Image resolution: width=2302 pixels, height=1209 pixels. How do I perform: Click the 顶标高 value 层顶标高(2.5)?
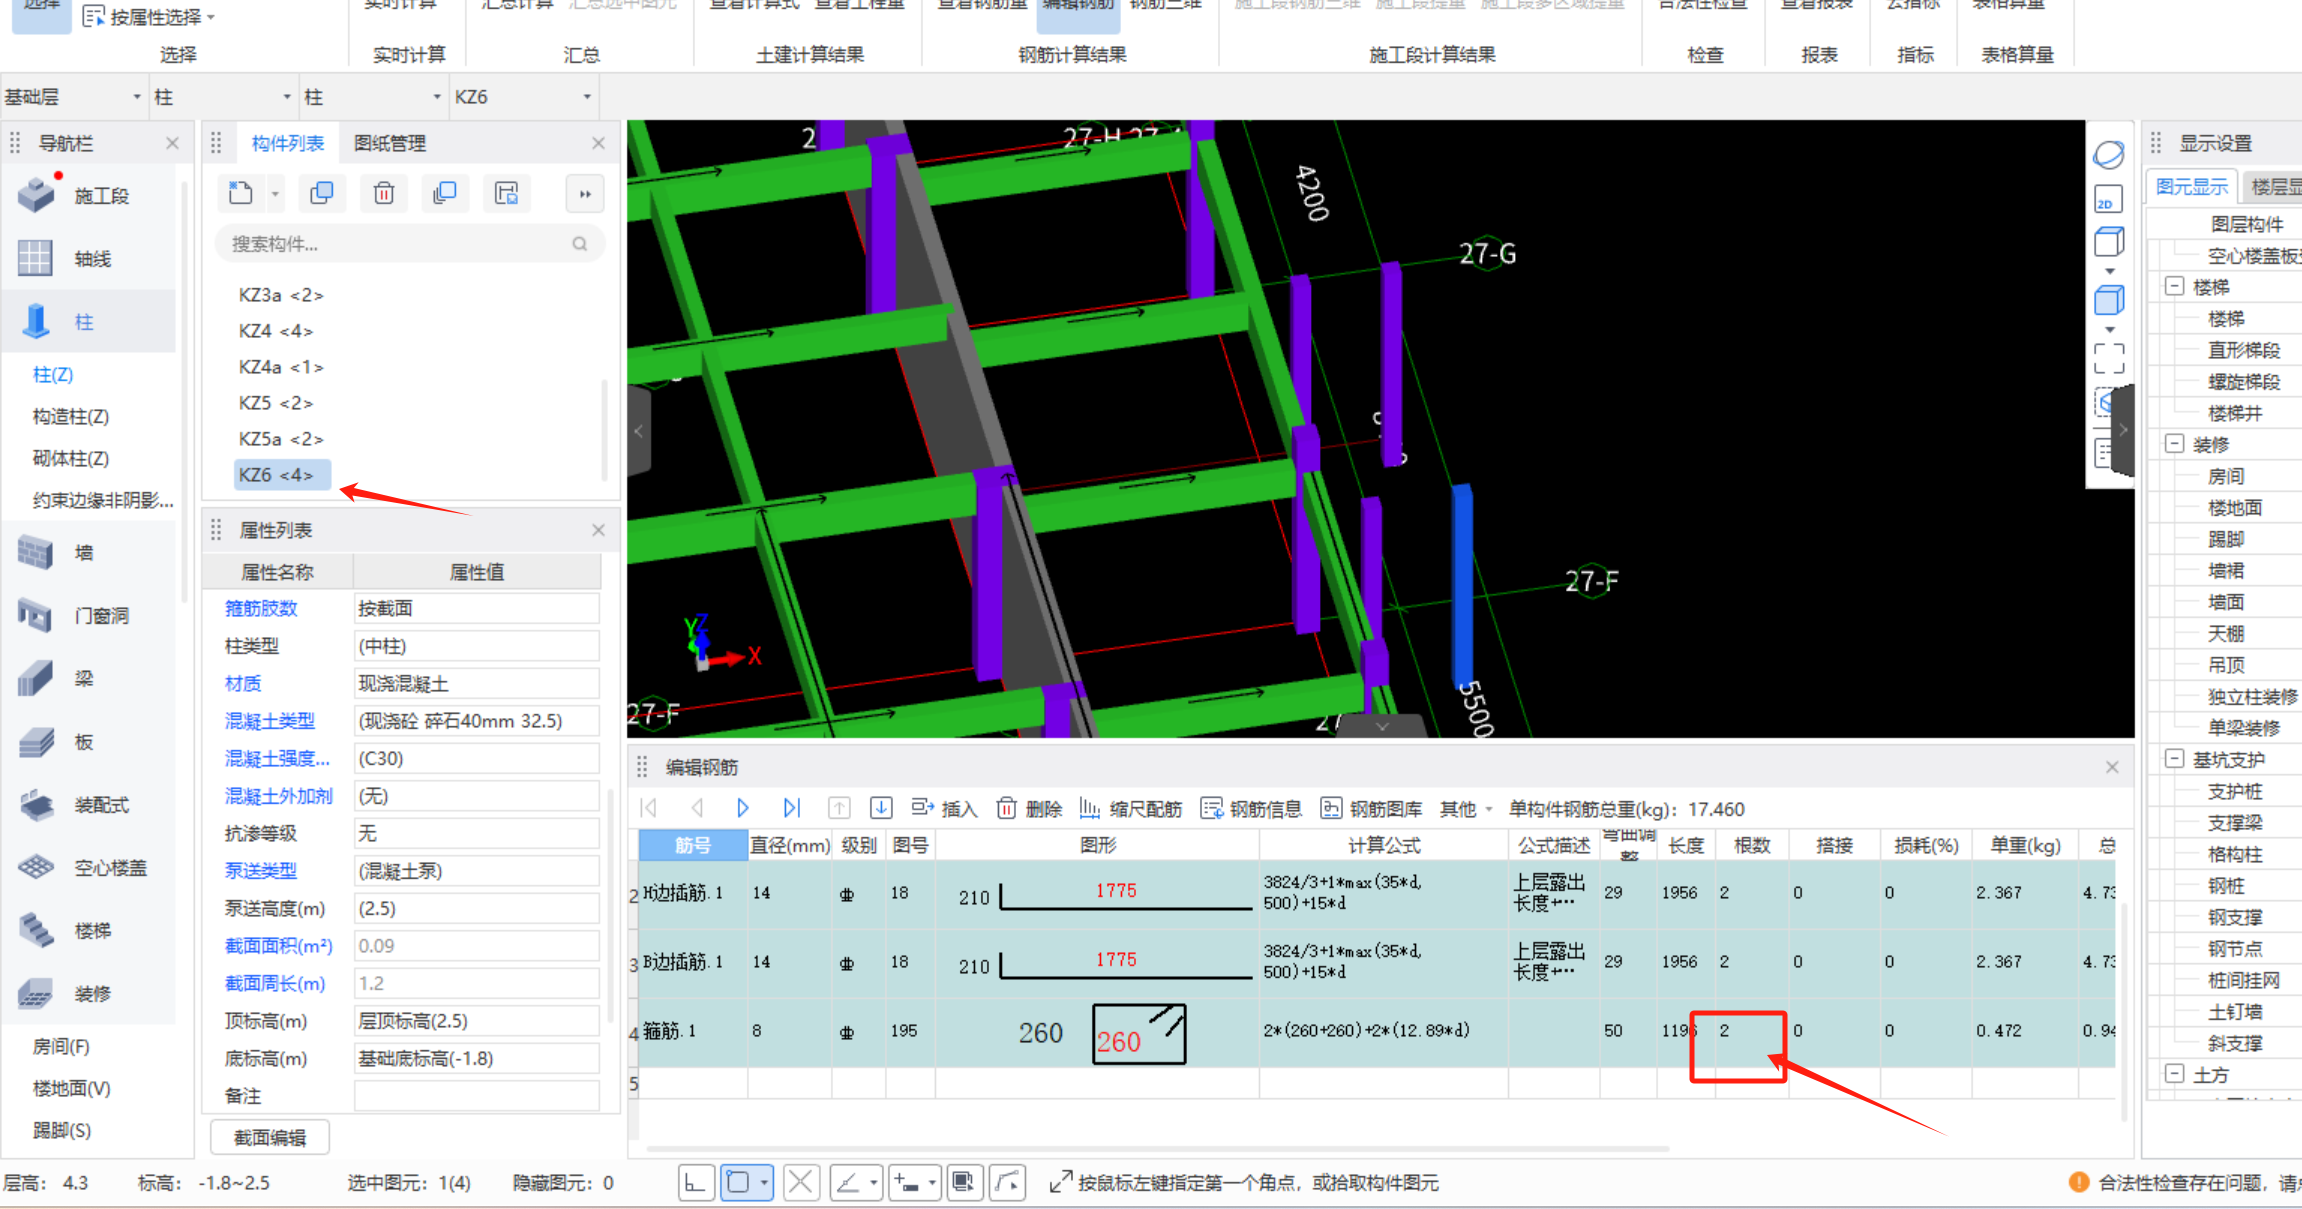click(476, 1021)
